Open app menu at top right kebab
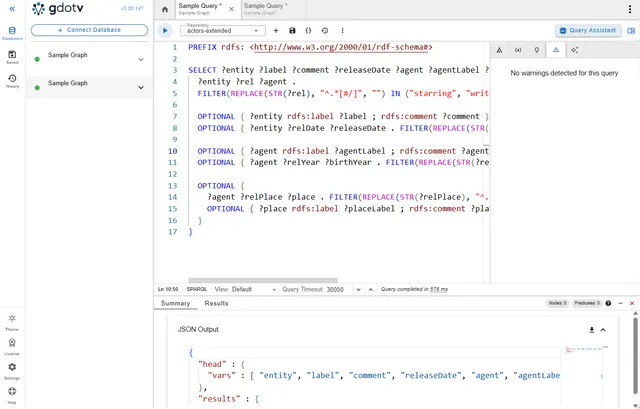The width and height of the screenshot is (640, 409). [630, 10]
